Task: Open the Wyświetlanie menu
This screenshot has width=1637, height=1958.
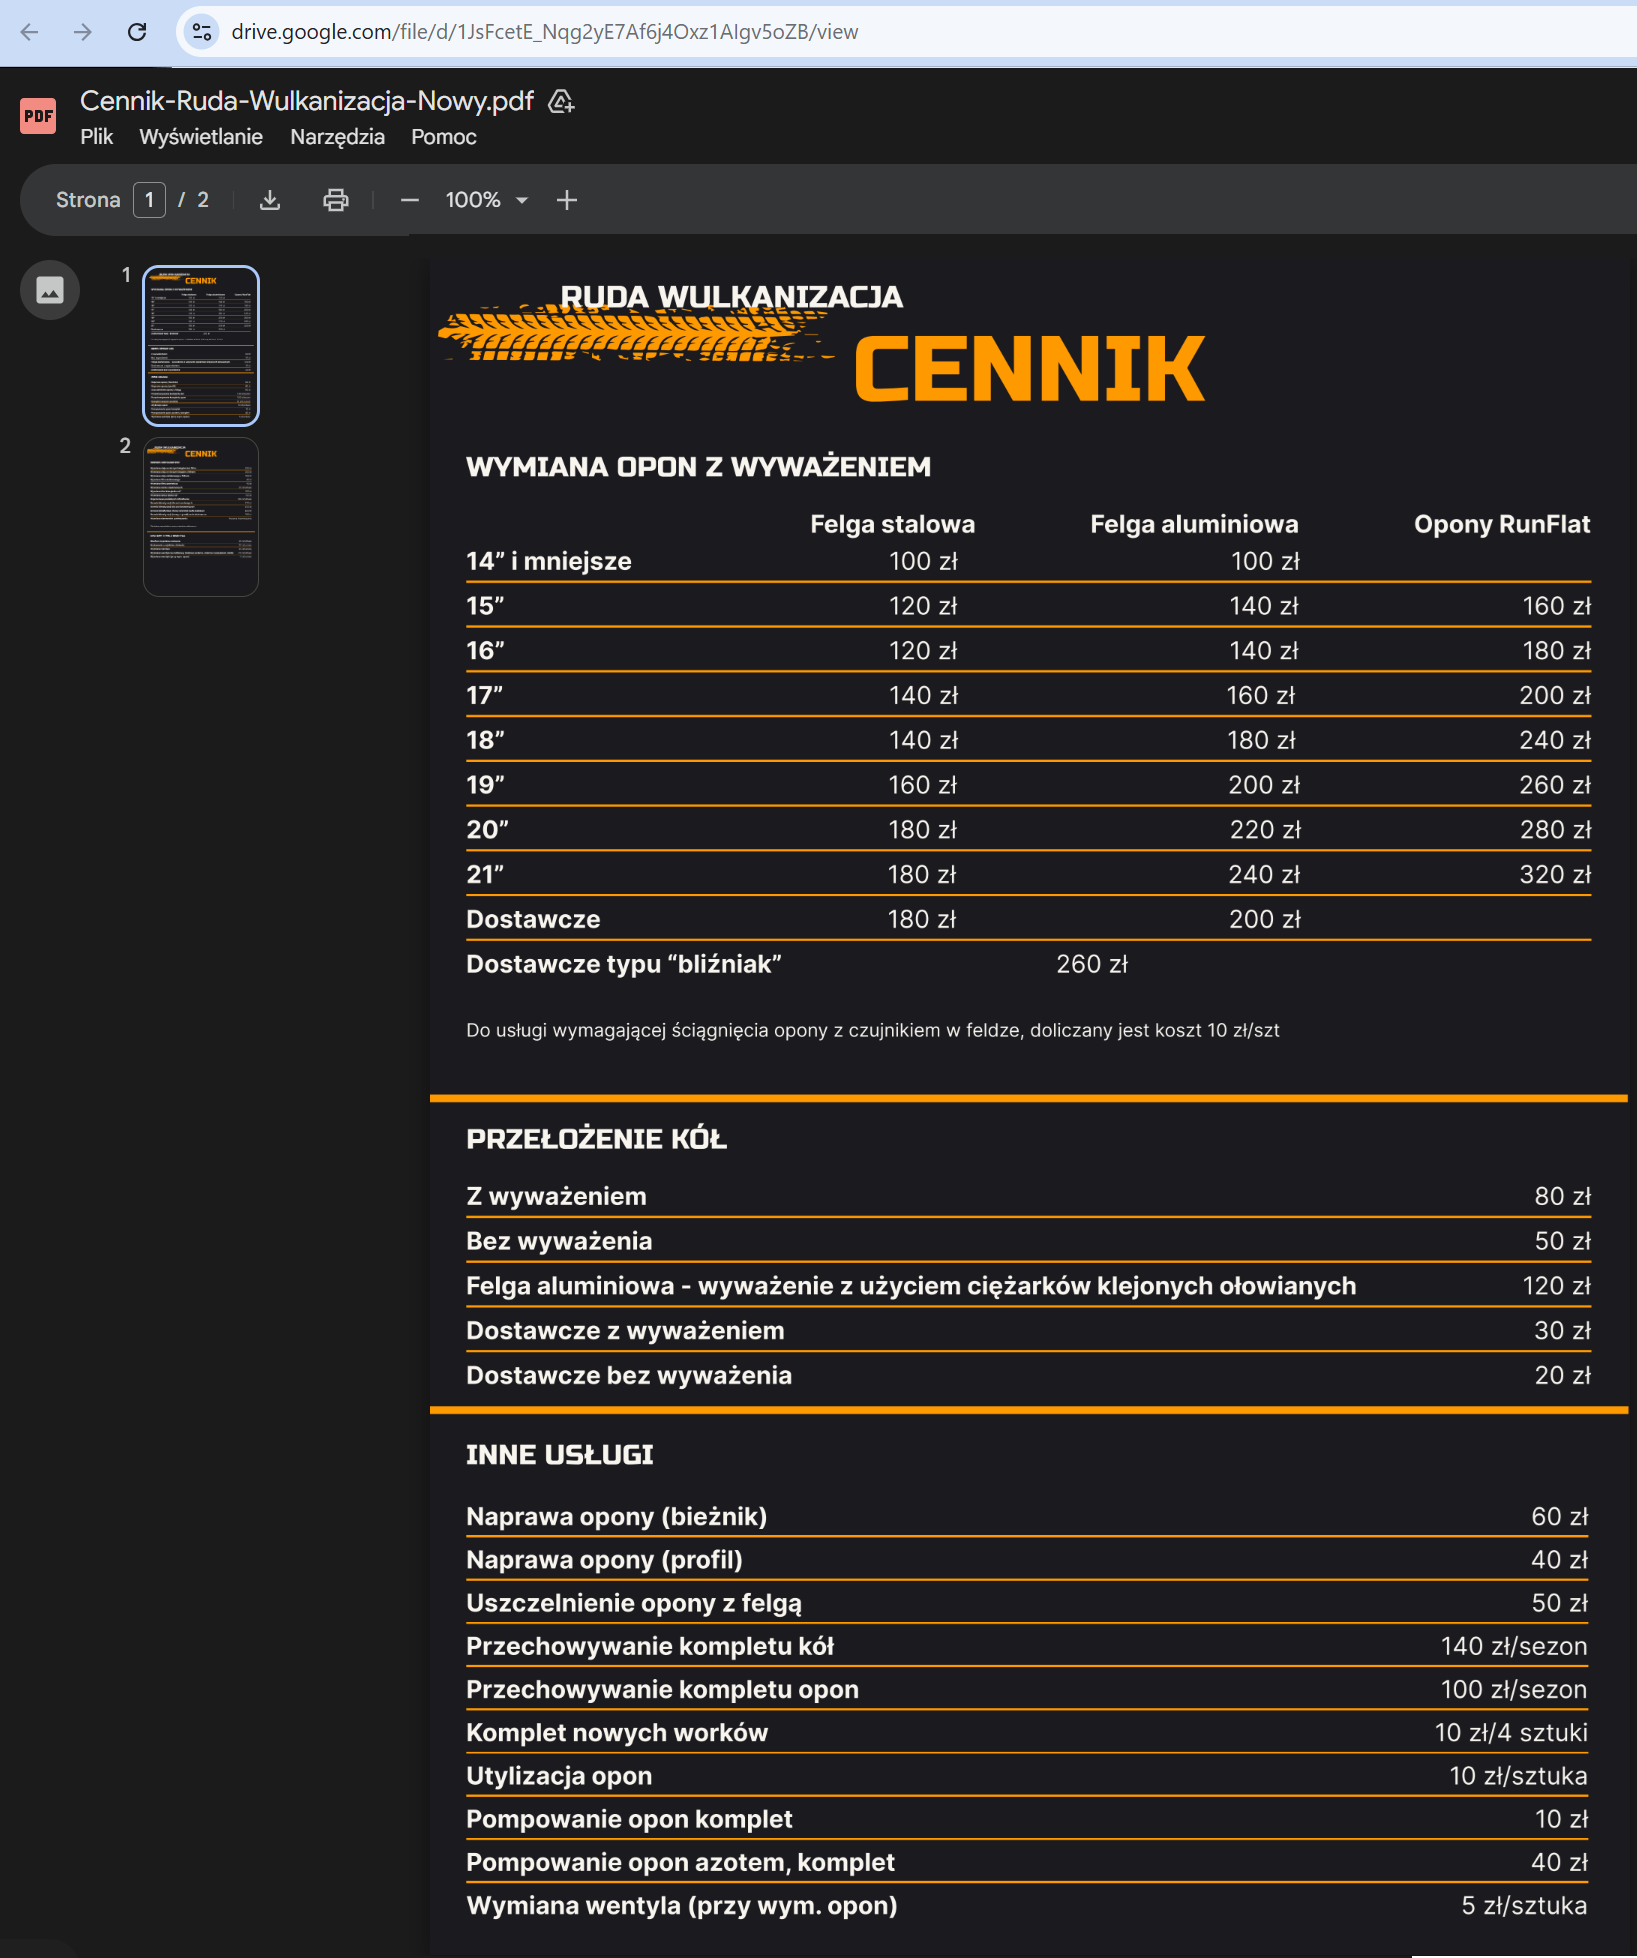Action: pyautogui.click(x=201, y=137)
